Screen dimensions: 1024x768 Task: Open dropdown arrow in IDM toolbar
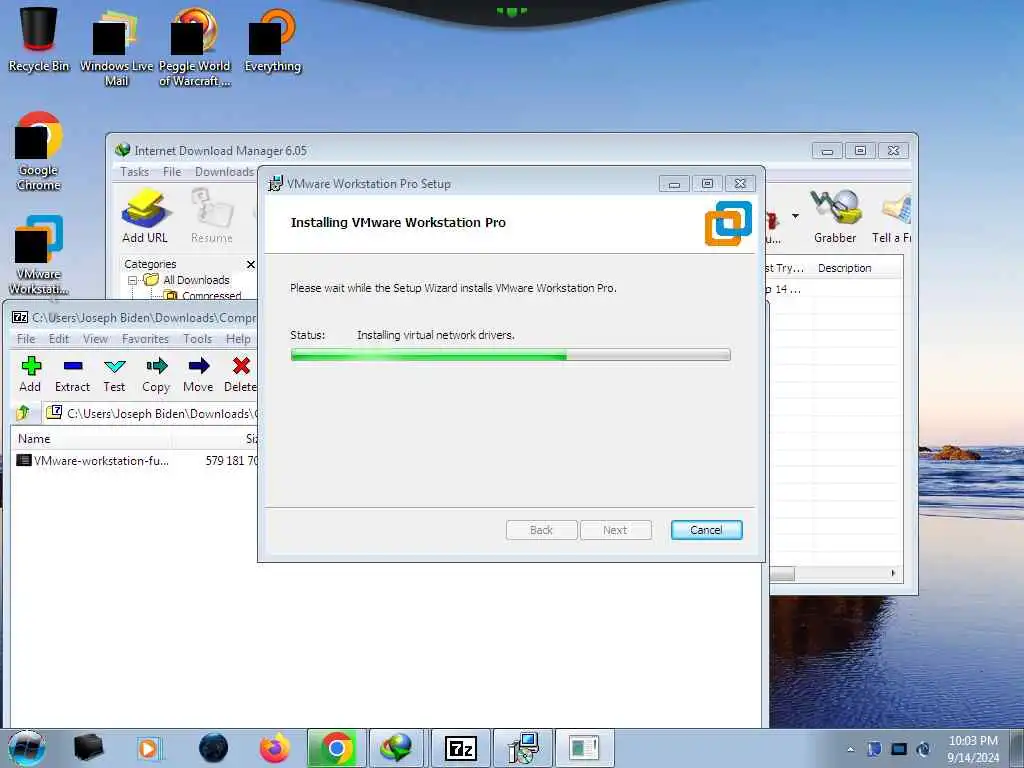[795, 216]
